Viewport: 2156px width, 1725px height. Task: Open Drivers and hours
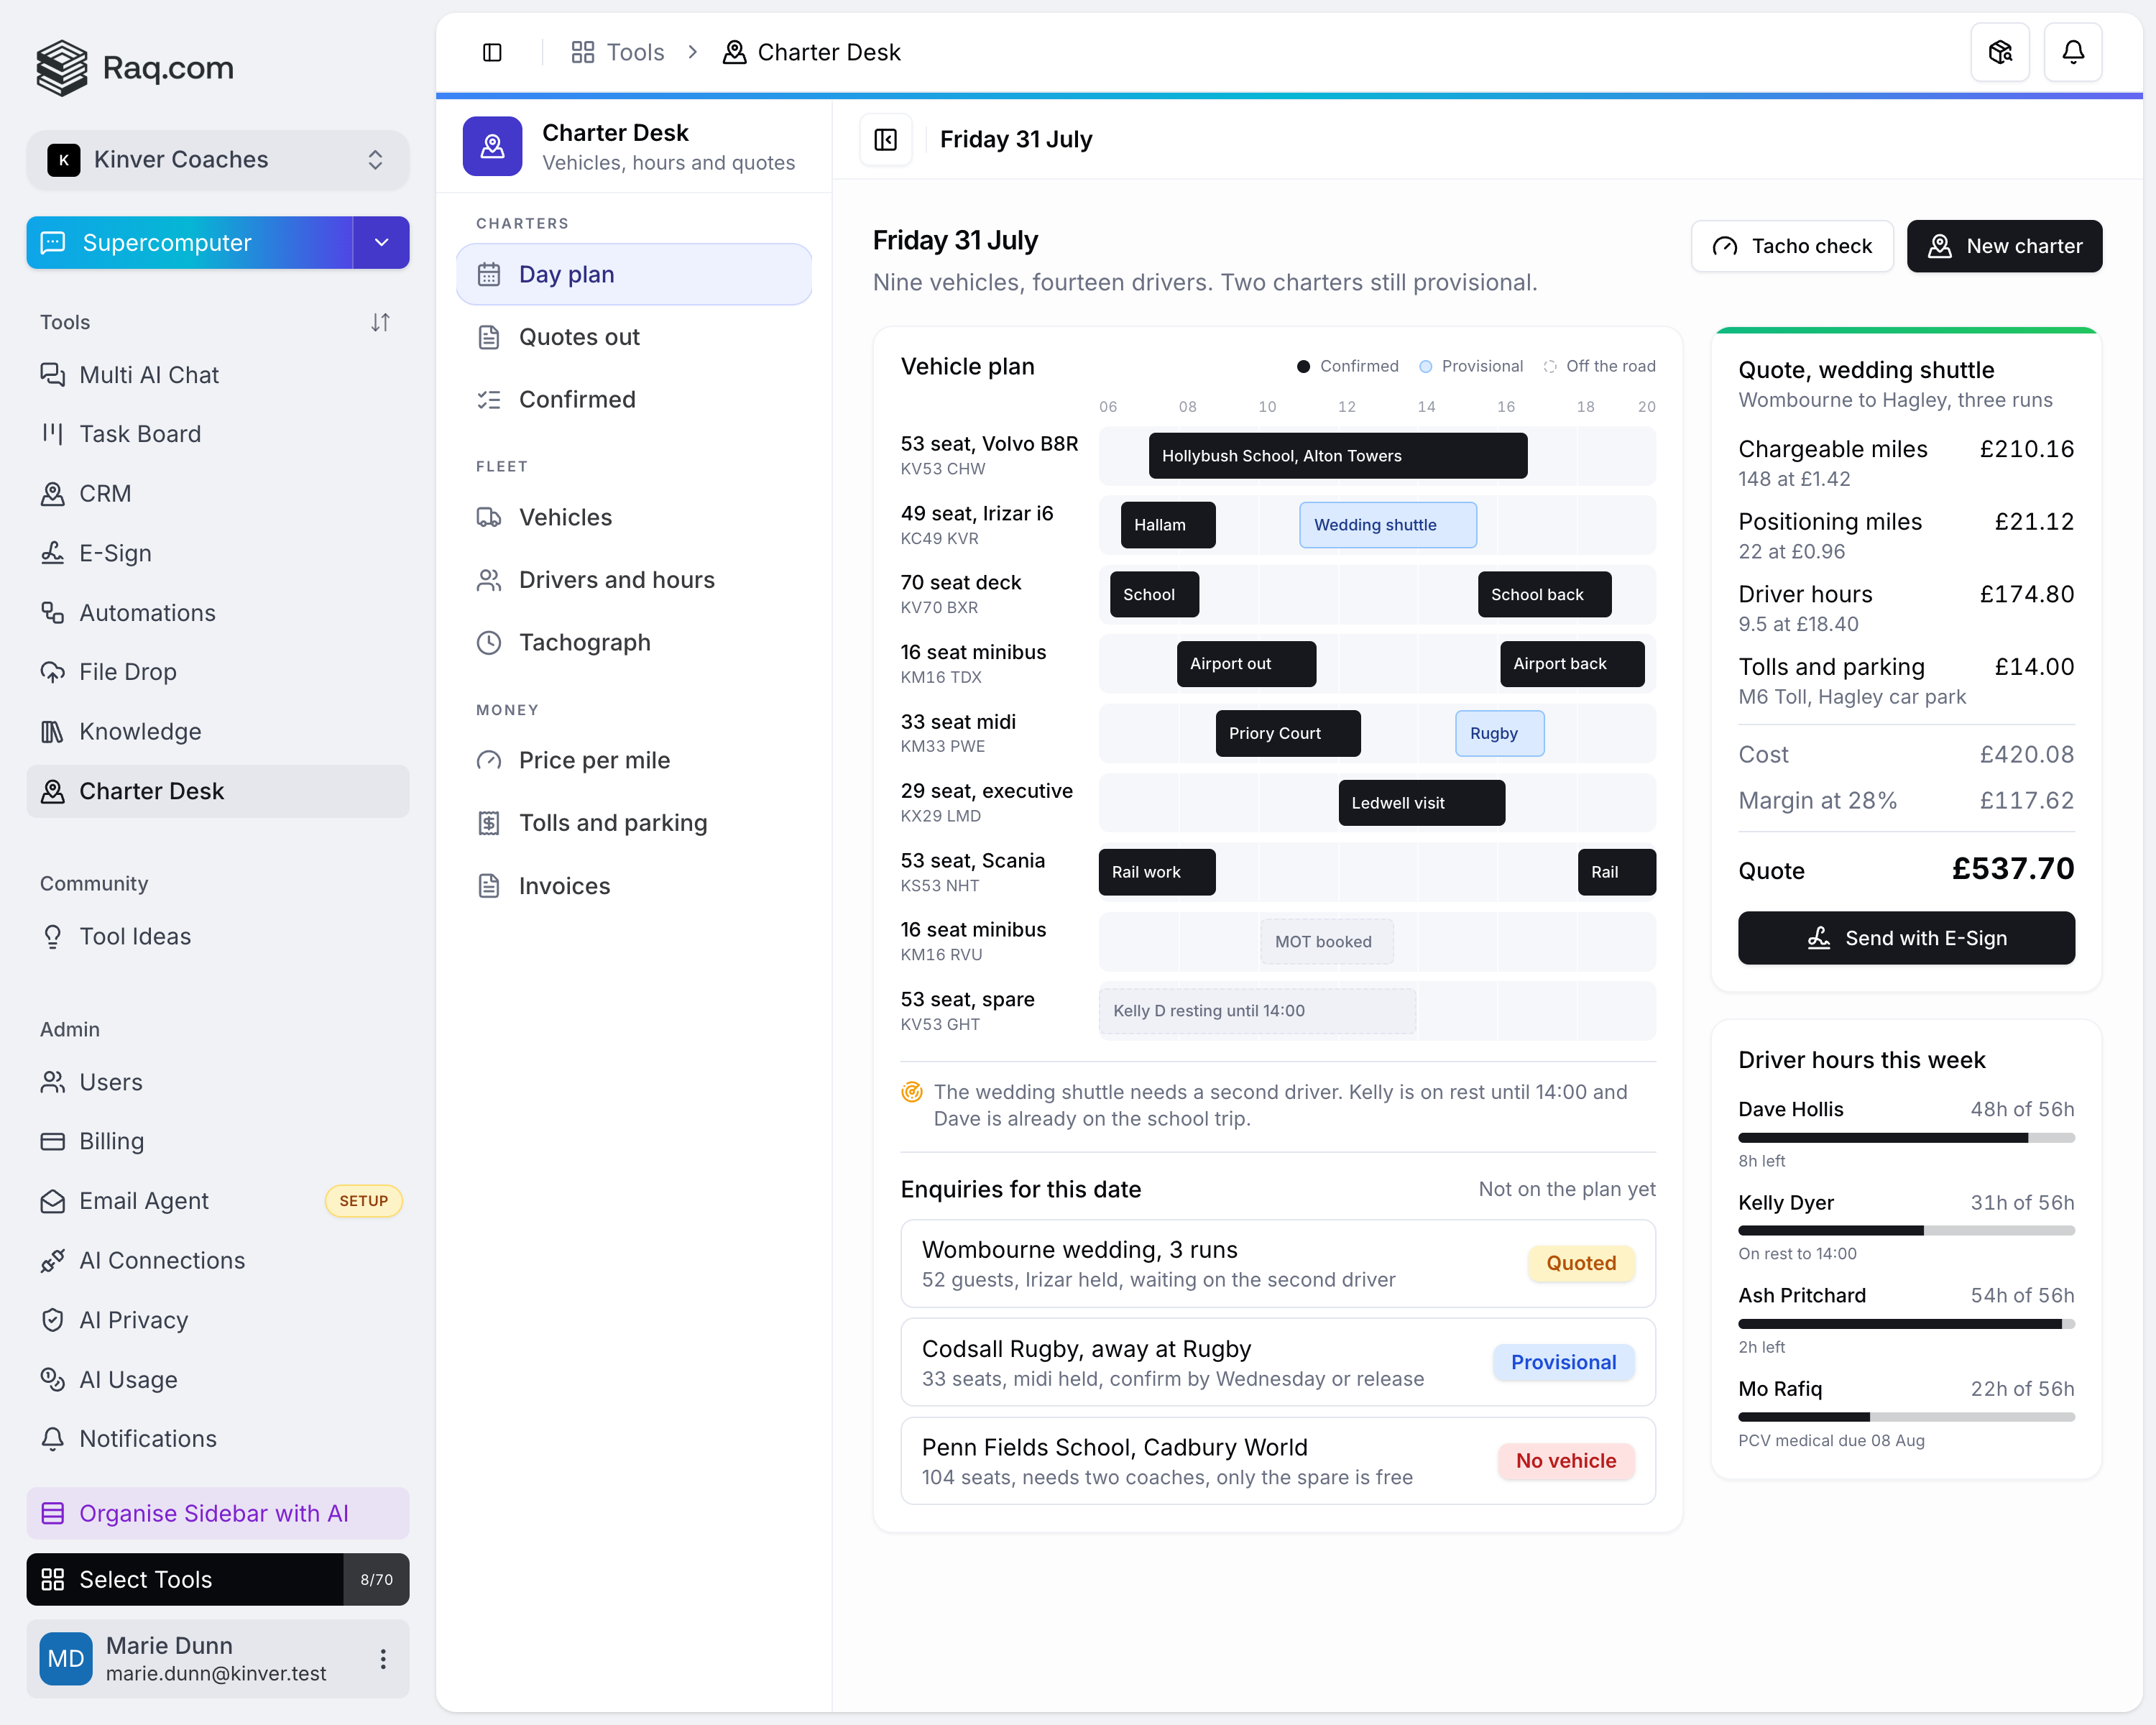click(634, 580)
